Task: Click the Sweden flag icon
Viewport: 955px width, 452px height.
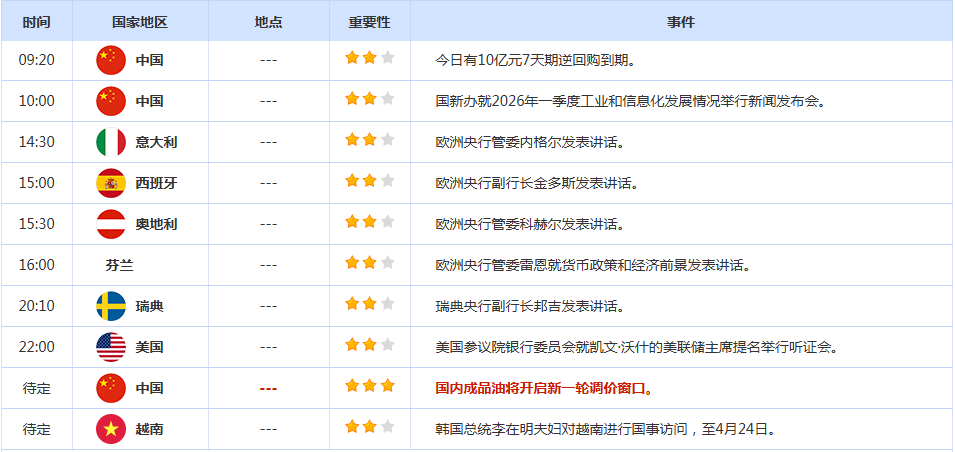Action: (x=111, y=306)
